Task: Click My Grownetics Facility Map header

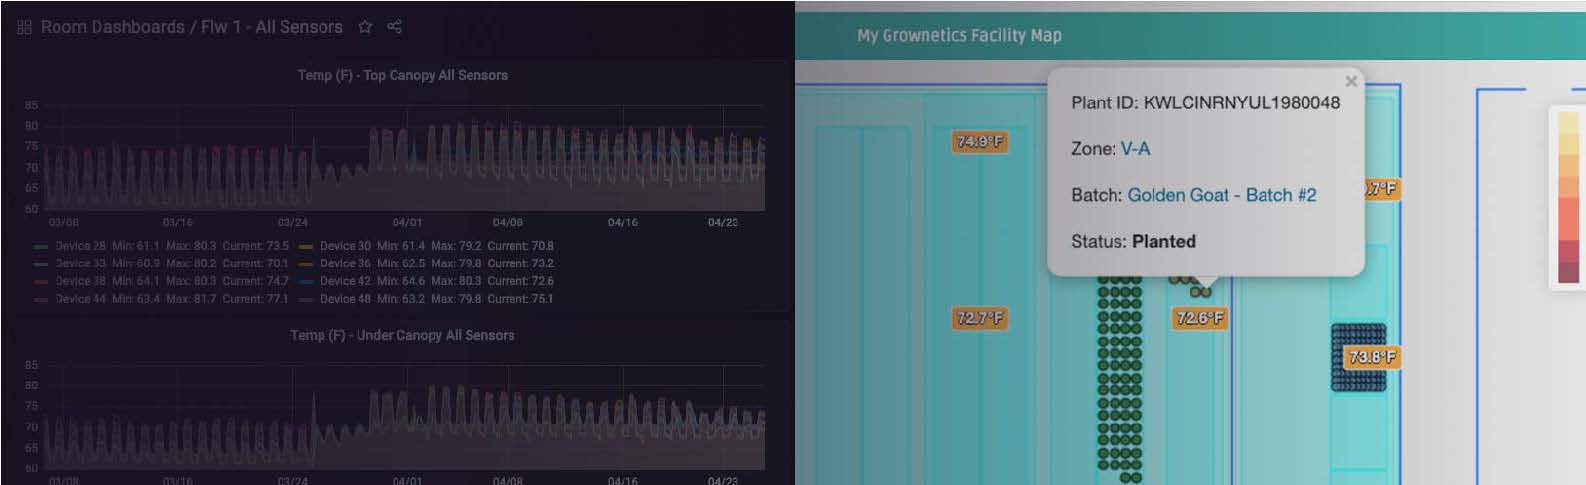Action: pyautogui.click(x=959, y=35)
